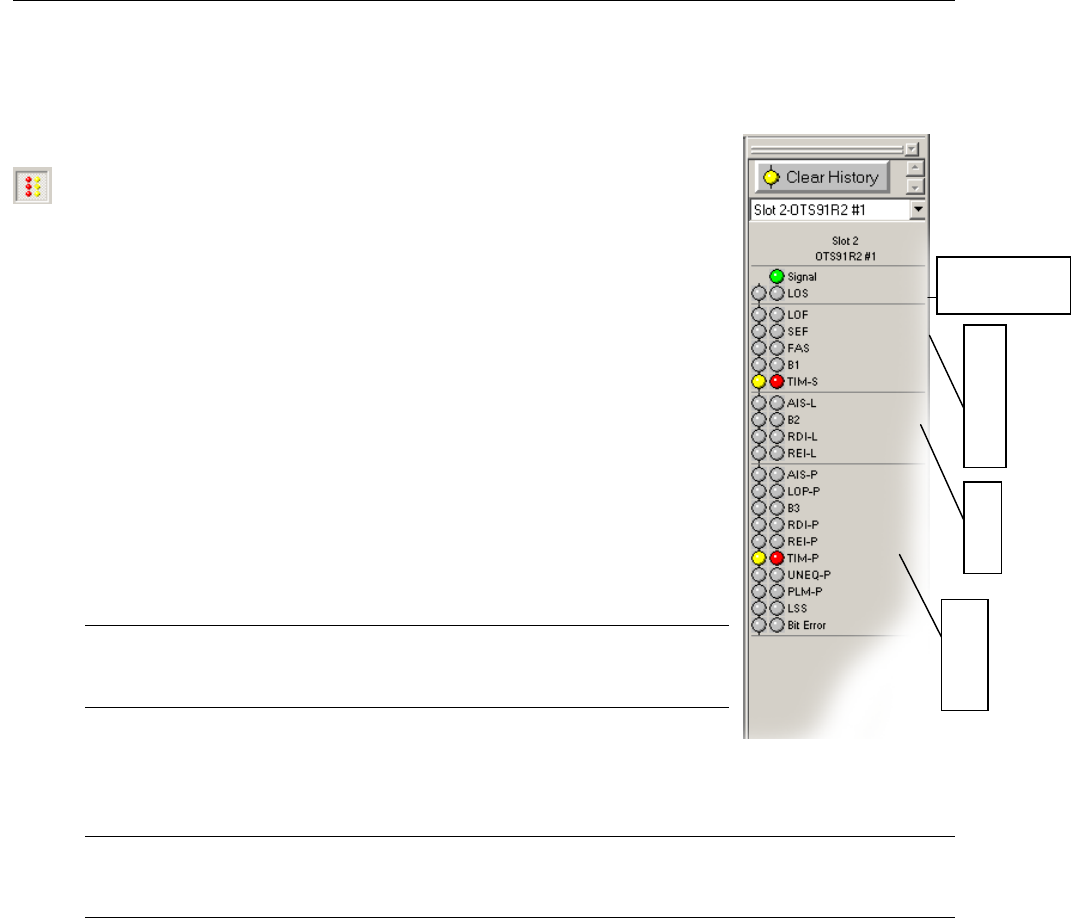This screenshot has width=1071, height=918.
Task: Select the TIM-P alarm label
Action: (803, 558)
